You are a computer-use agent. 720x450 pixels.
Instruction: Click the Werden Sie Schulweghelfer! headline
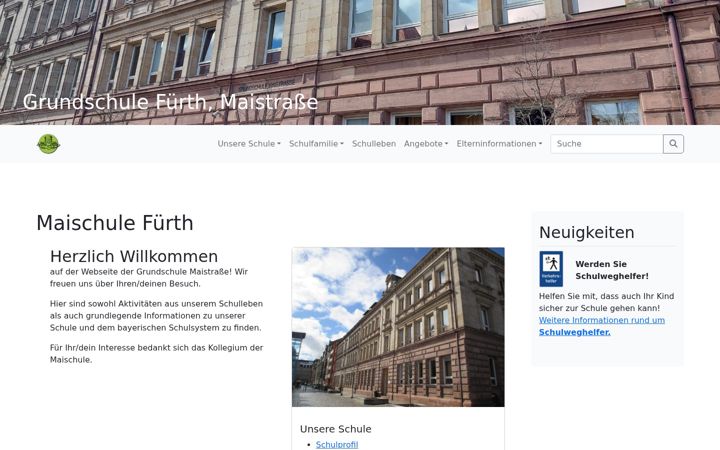point(612,270)
